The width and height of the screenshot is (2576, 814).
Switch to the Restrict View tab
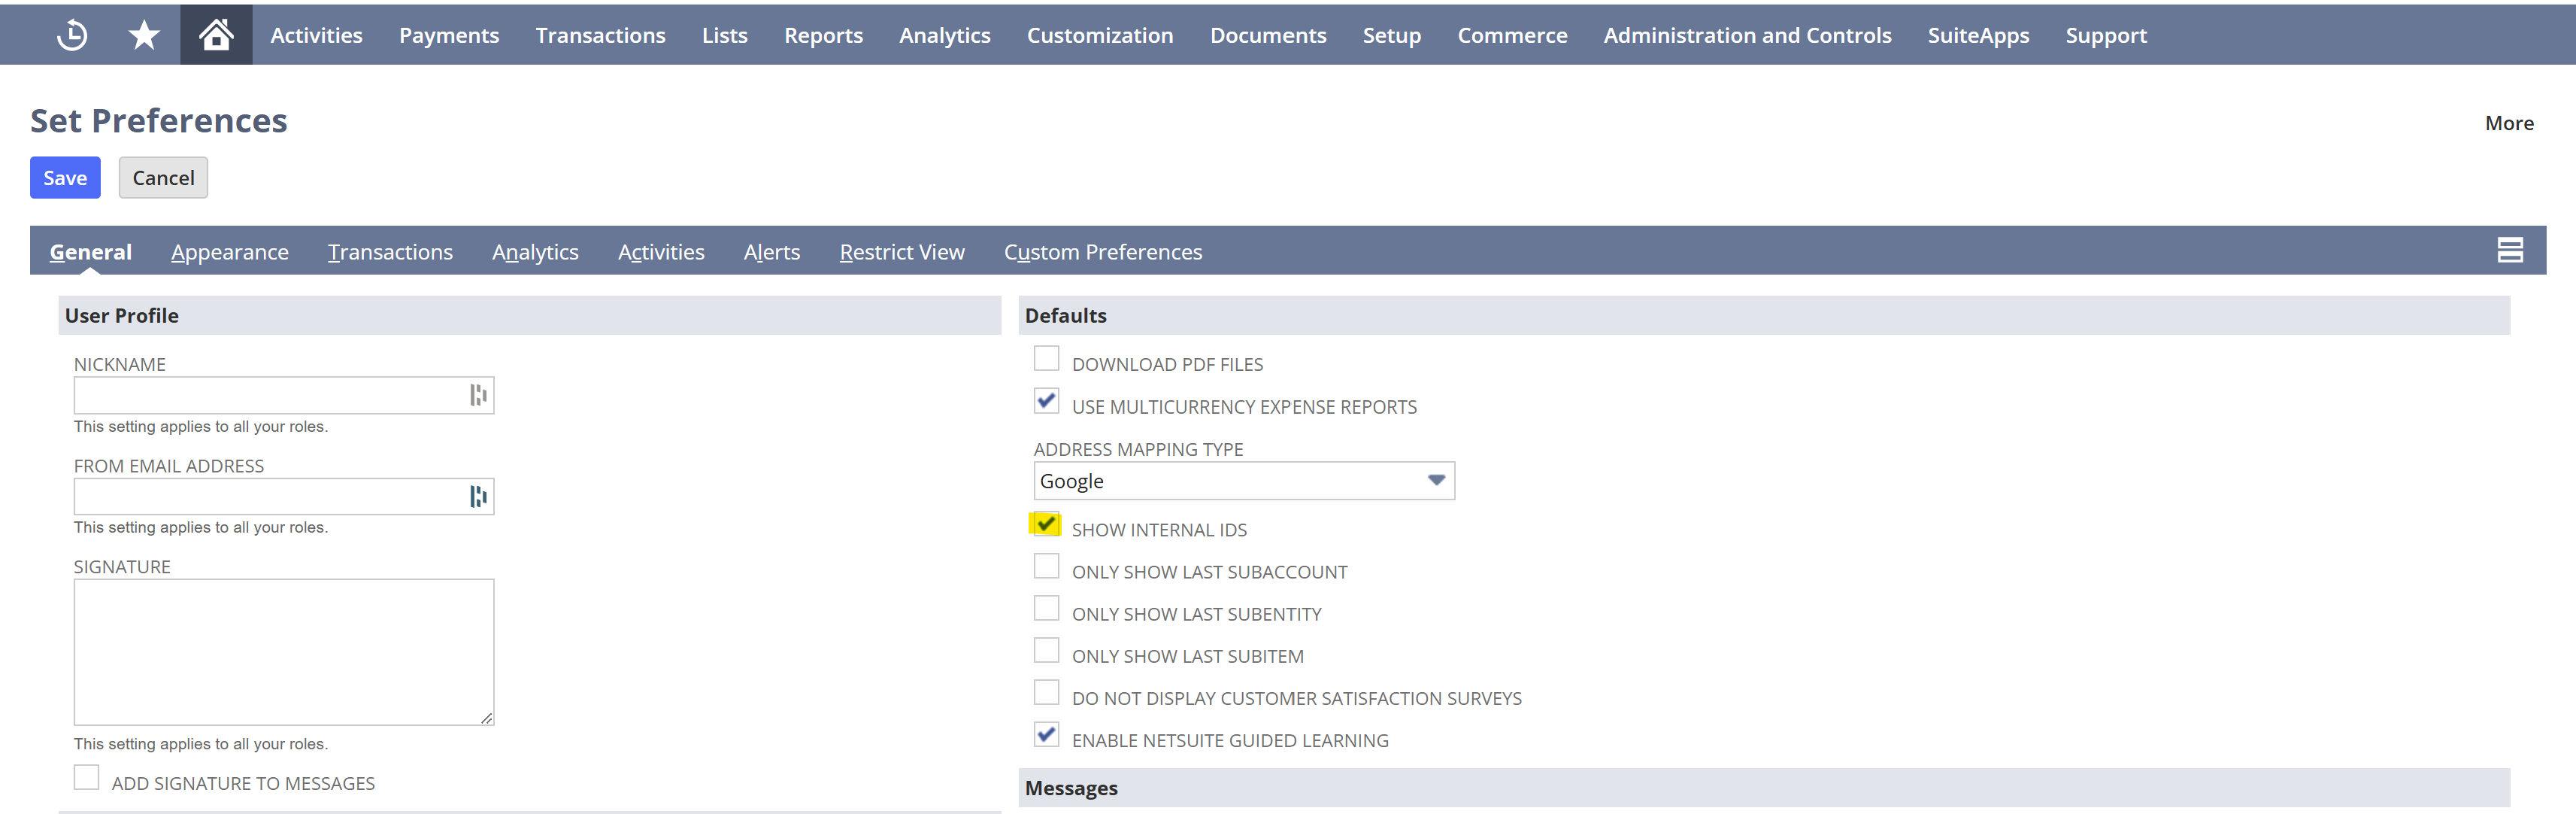point(901,252)
